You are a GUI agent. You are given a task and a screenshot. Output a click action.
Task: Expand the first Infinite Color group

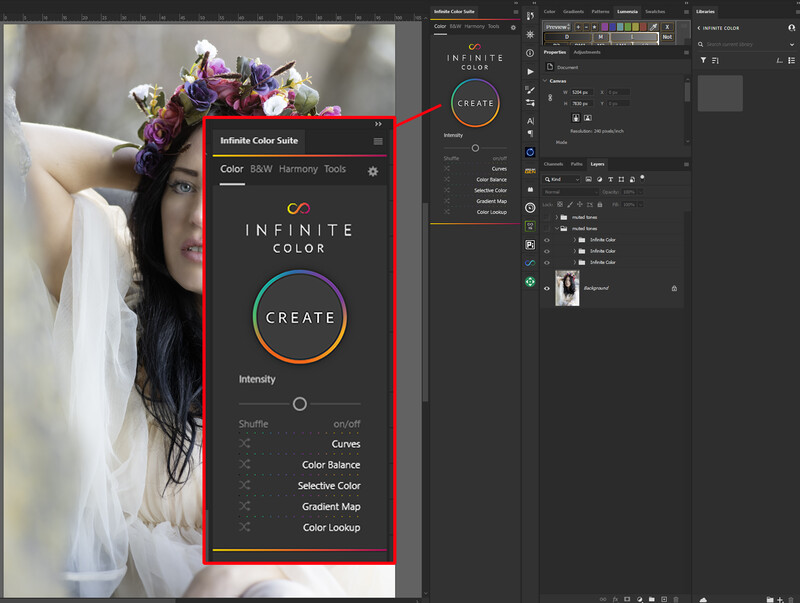pyautogui.click(x=574, y=240)
